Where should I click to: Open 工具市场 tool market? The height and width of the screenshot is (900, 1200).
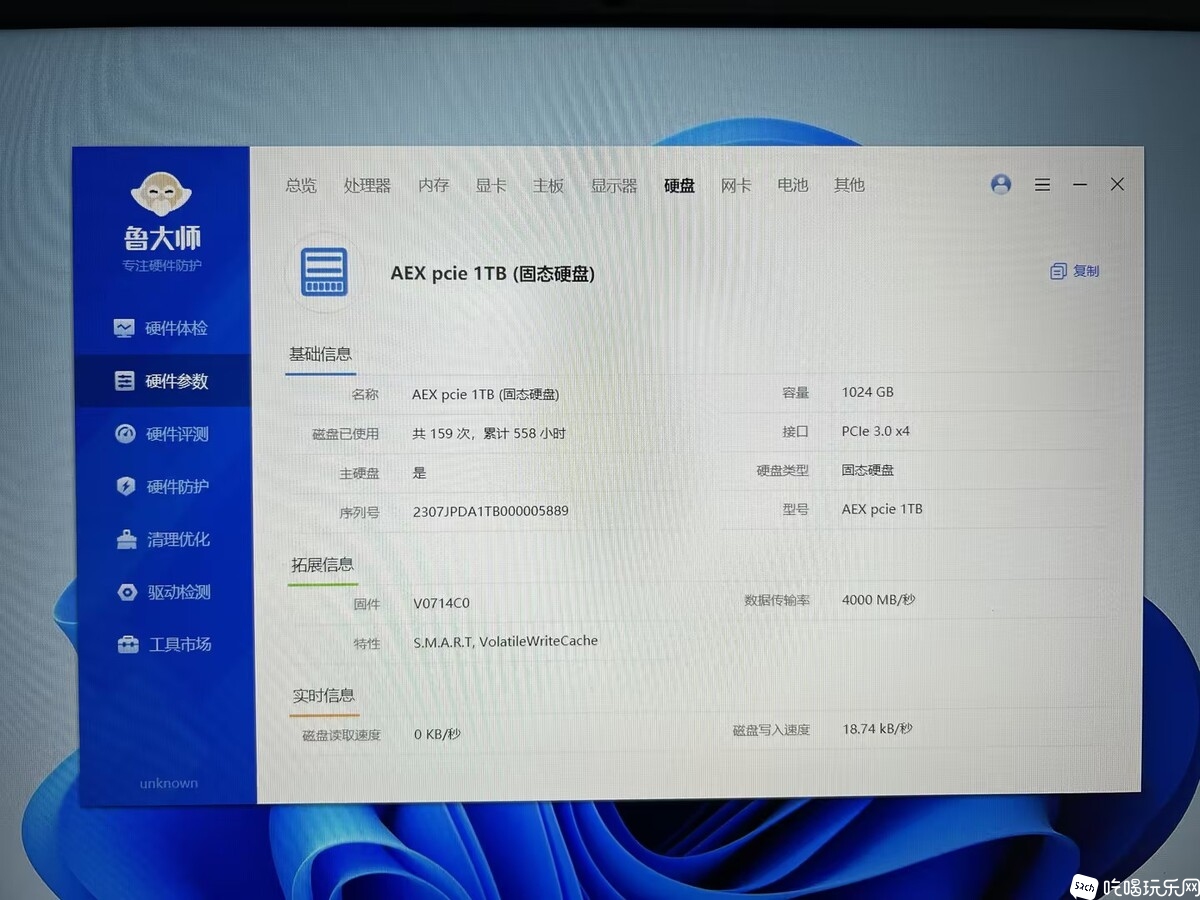click(164, 645)
